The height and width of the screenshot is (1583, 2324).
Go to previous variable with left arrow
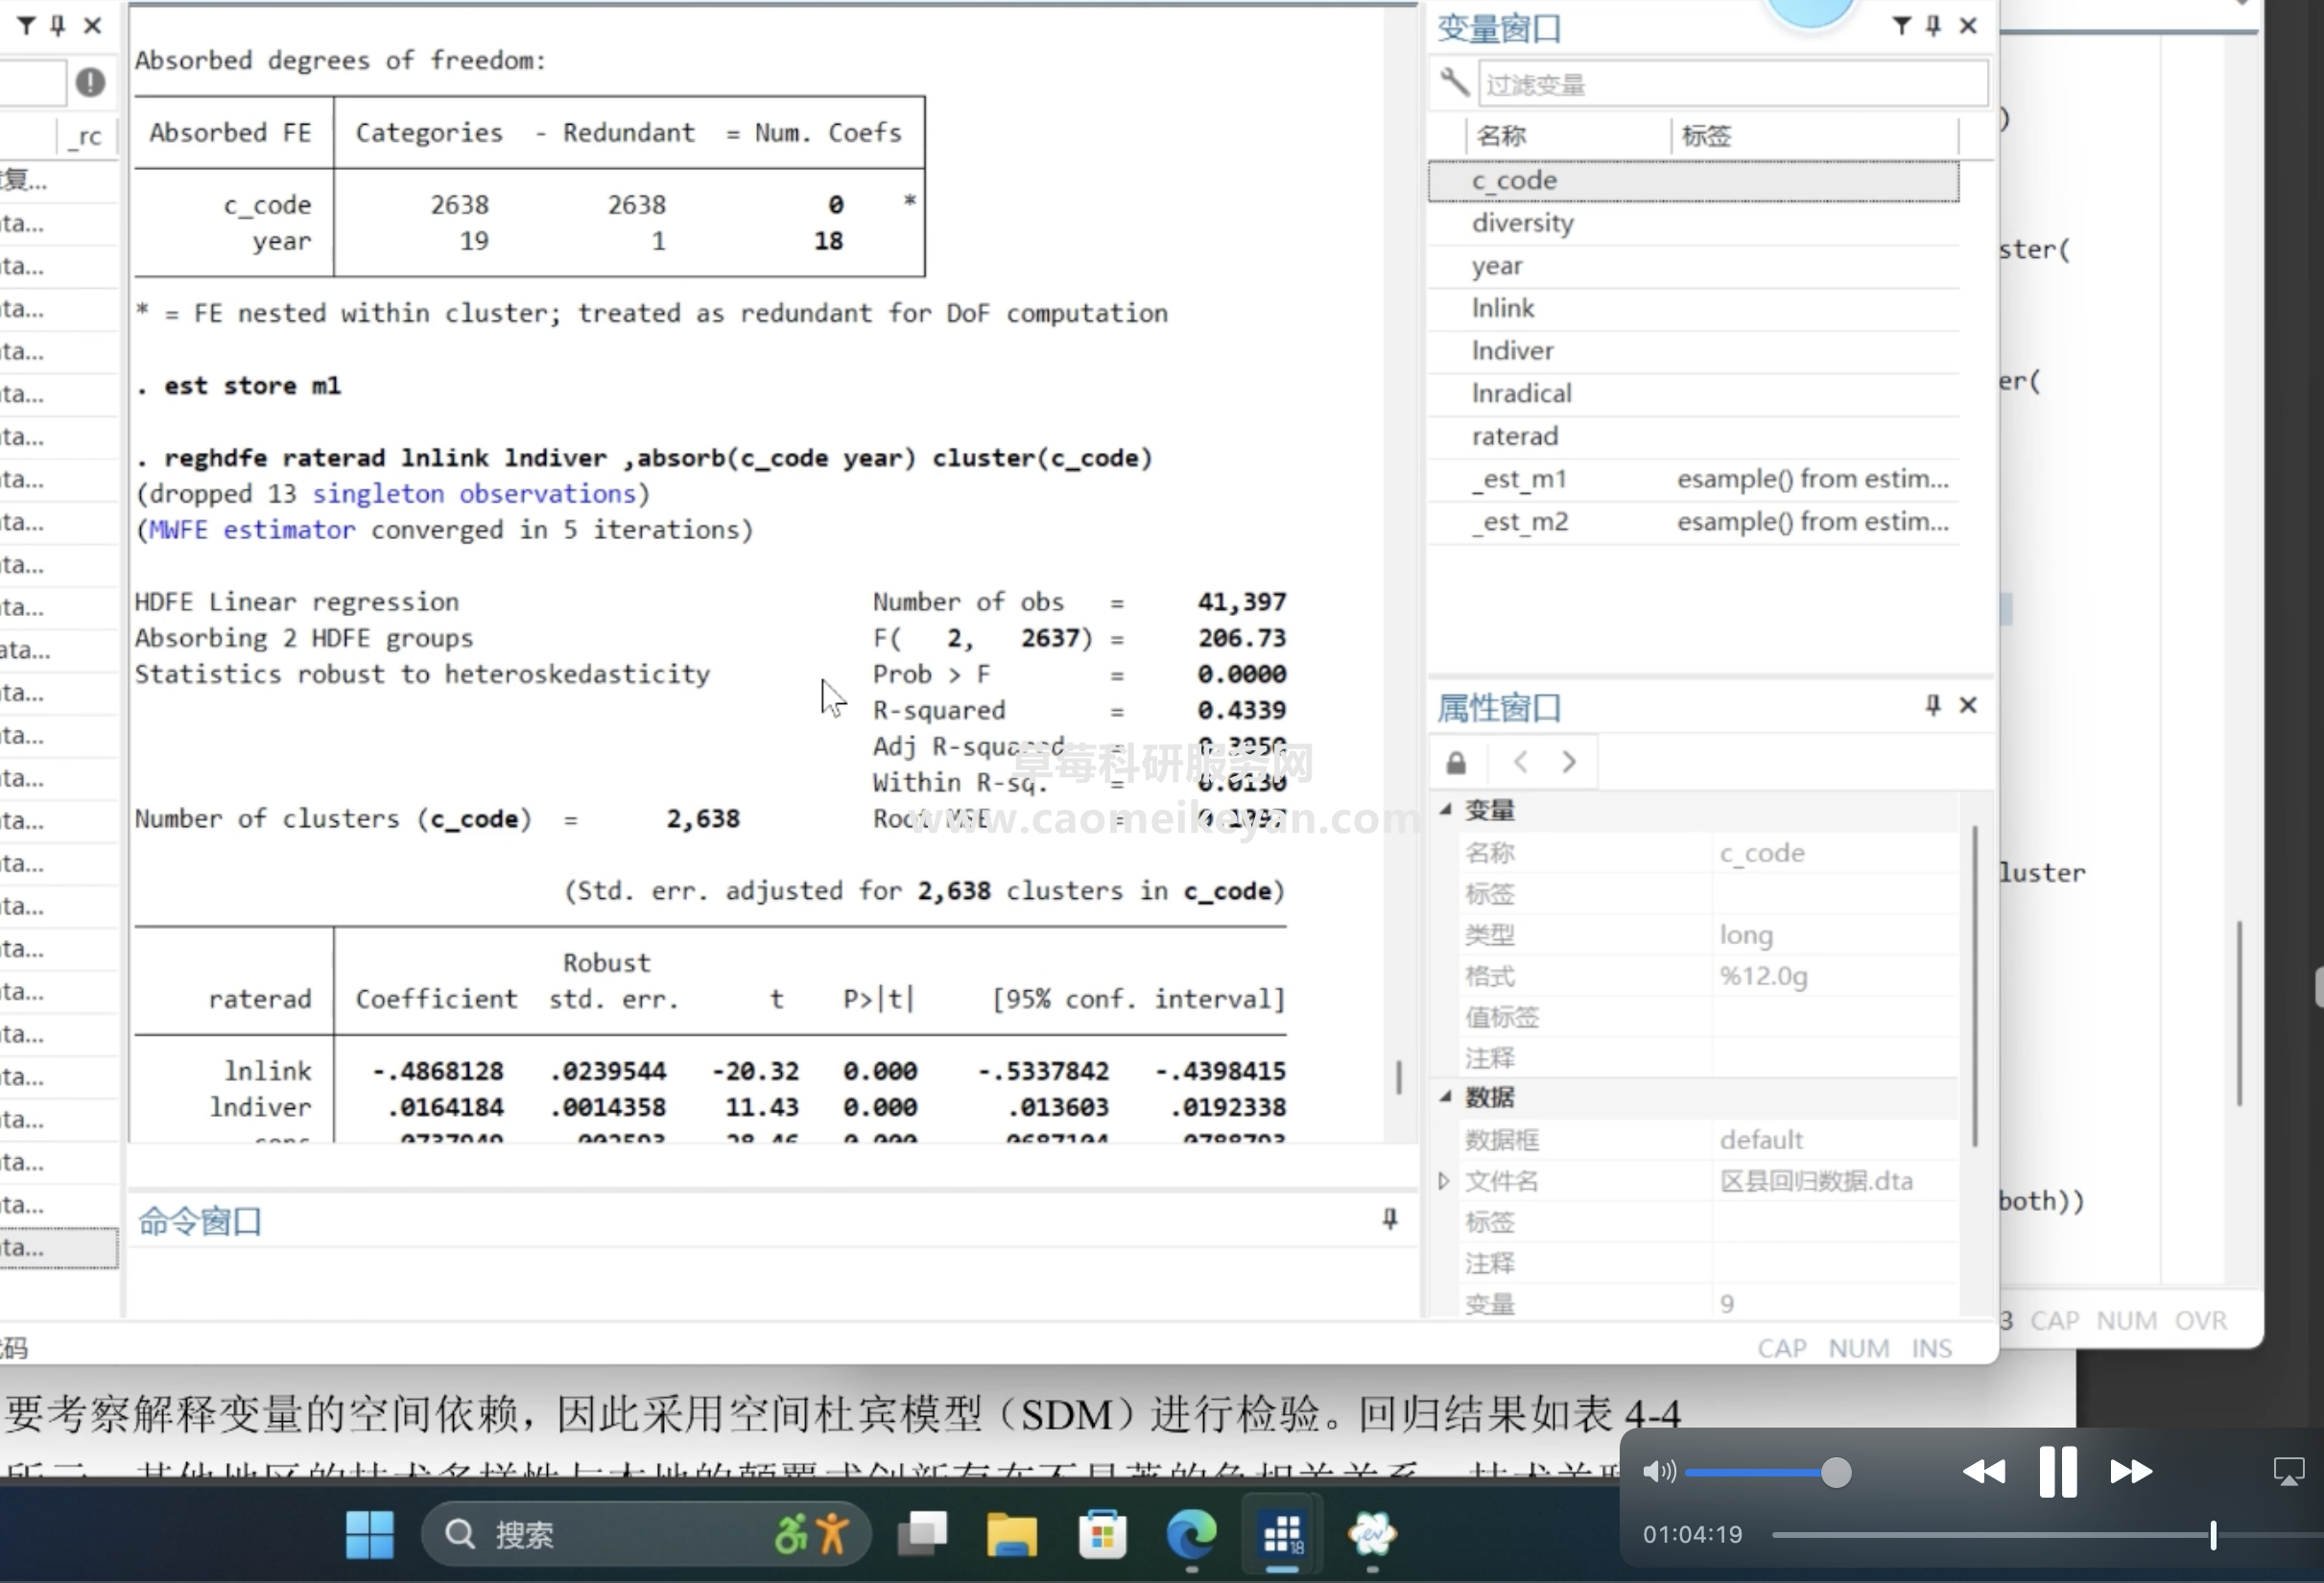pyautogui.click(x=1521, y=763)
